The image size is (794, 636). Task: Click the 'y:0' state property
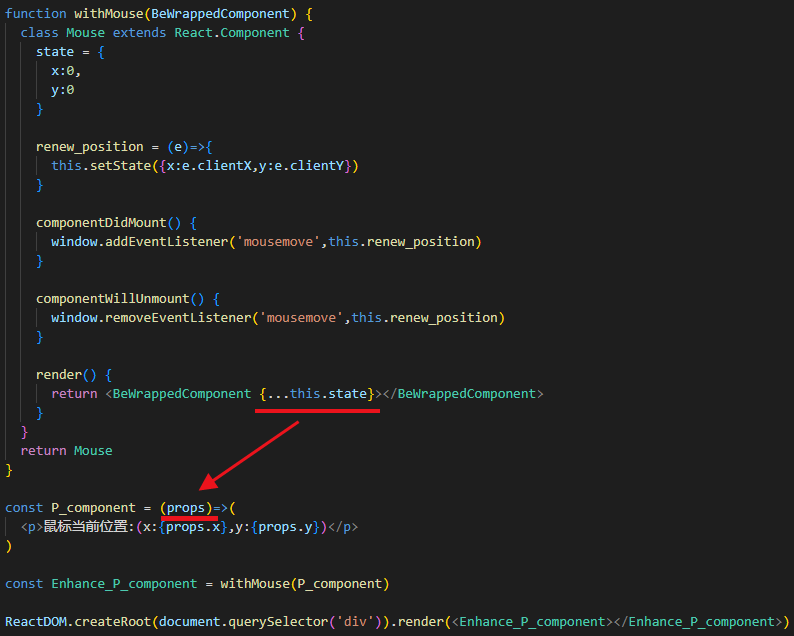coord(62,90)
